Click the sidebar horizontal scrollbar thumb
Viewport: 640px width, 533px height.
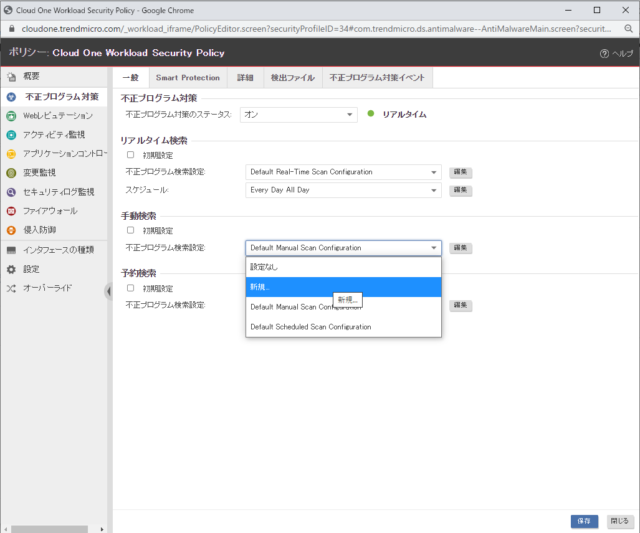click(49, 529)
